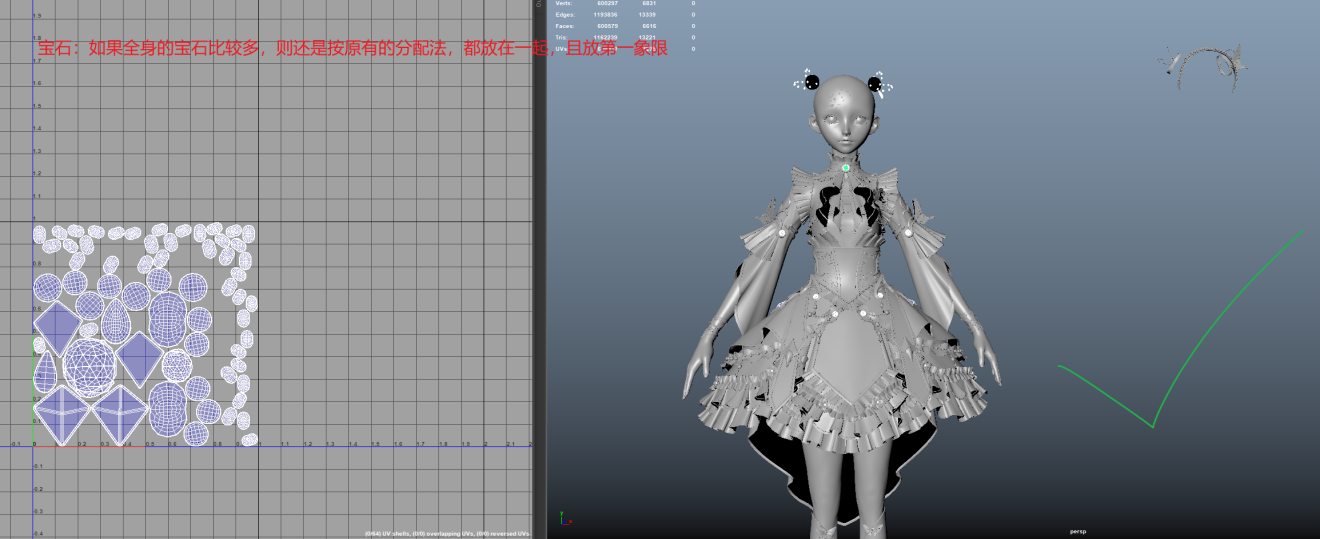The width and height of the screenshot is (1320, 539).
Task: Select the central teardrop-shaped UV shell
Action: coord(116,322)
